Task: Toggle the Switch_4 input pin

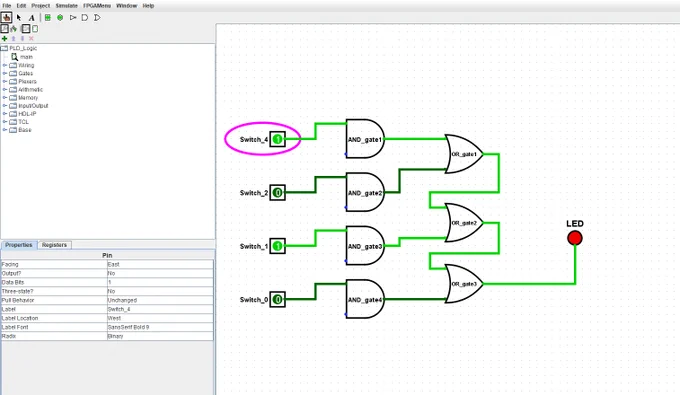Action: point(278,139)
